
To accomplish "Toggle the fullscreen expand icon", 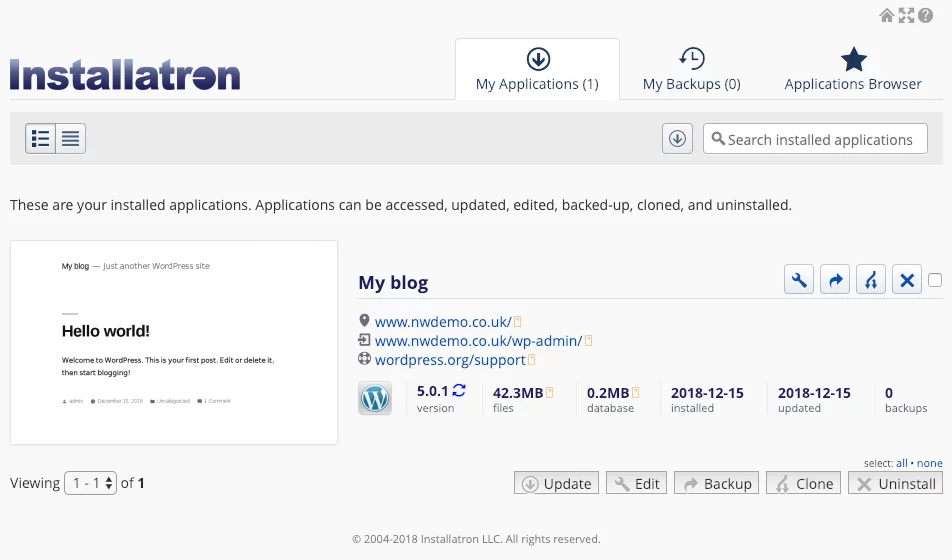I will pyautogui.click(x=906, y=15).
